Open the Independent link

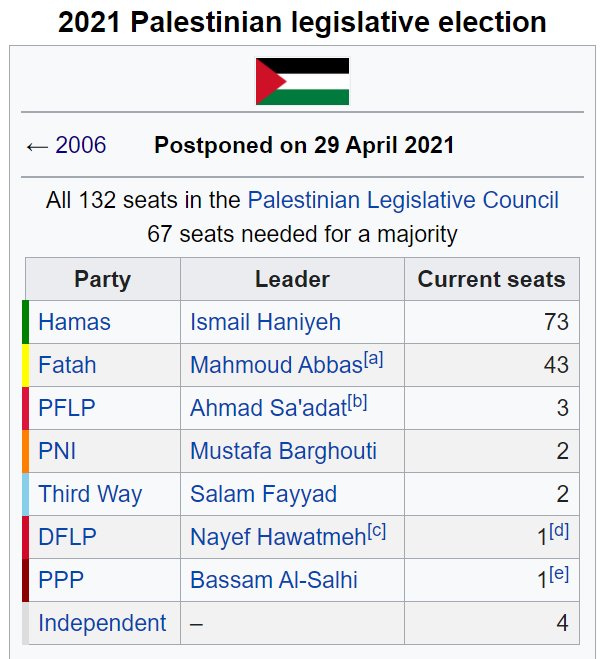coord(102,623)
